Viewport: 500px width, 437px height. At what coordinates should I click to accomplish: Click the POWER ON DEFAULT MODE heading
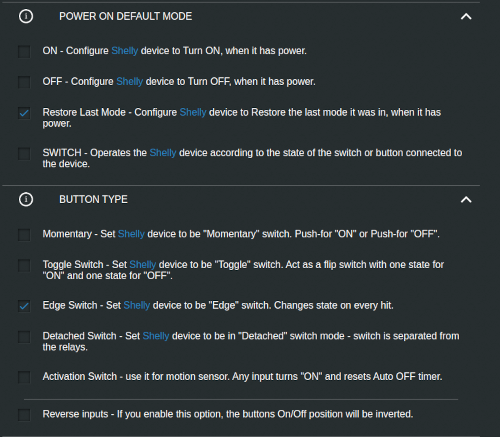(x=126, y=16)
